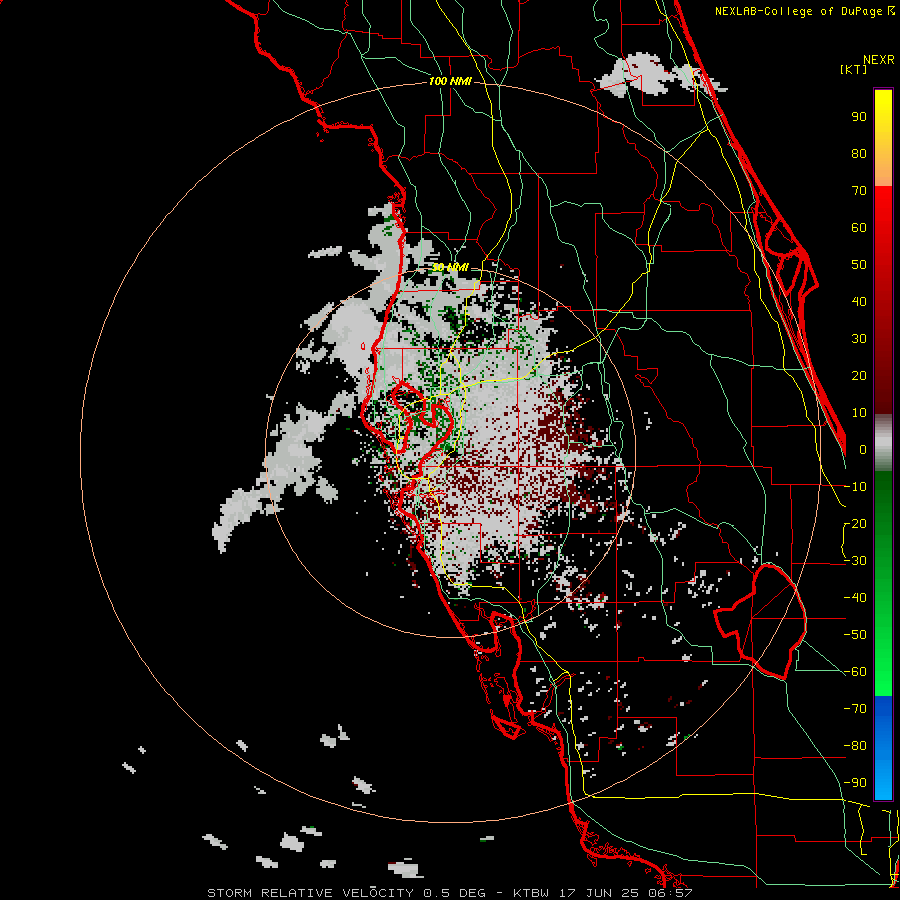Click the -30 value on the velocity scale
900x900 pixels.
tap(855, 561)
